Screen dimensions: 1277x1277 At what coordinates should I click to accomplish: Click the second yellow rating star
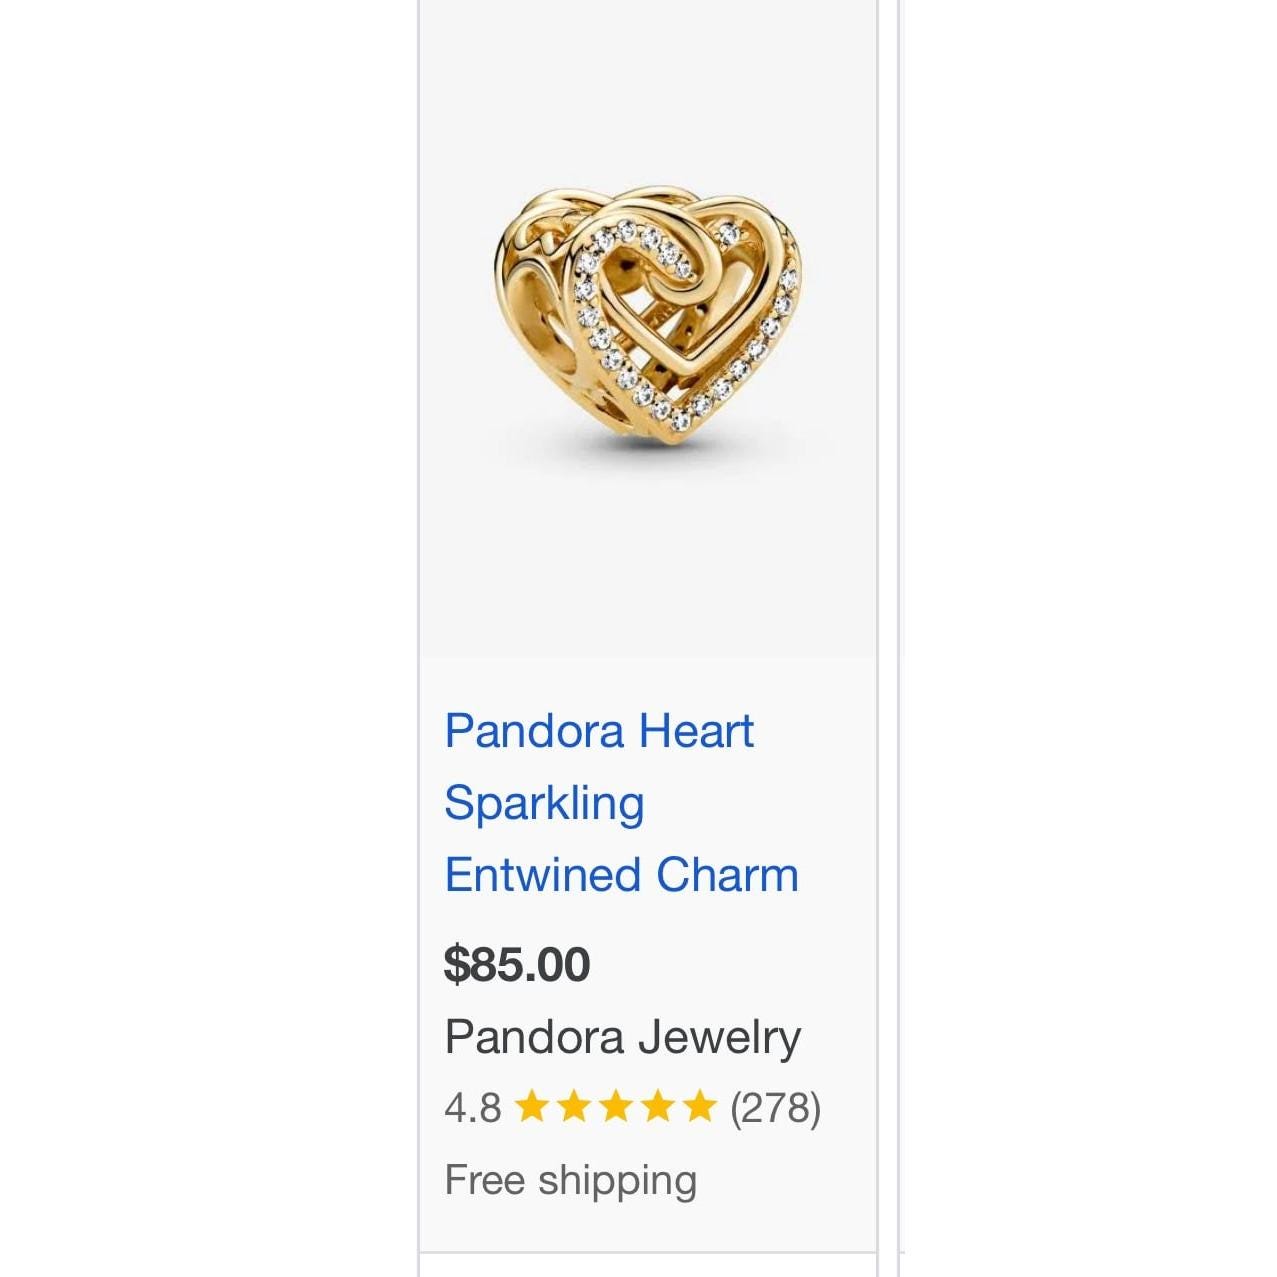[573, 1107]
